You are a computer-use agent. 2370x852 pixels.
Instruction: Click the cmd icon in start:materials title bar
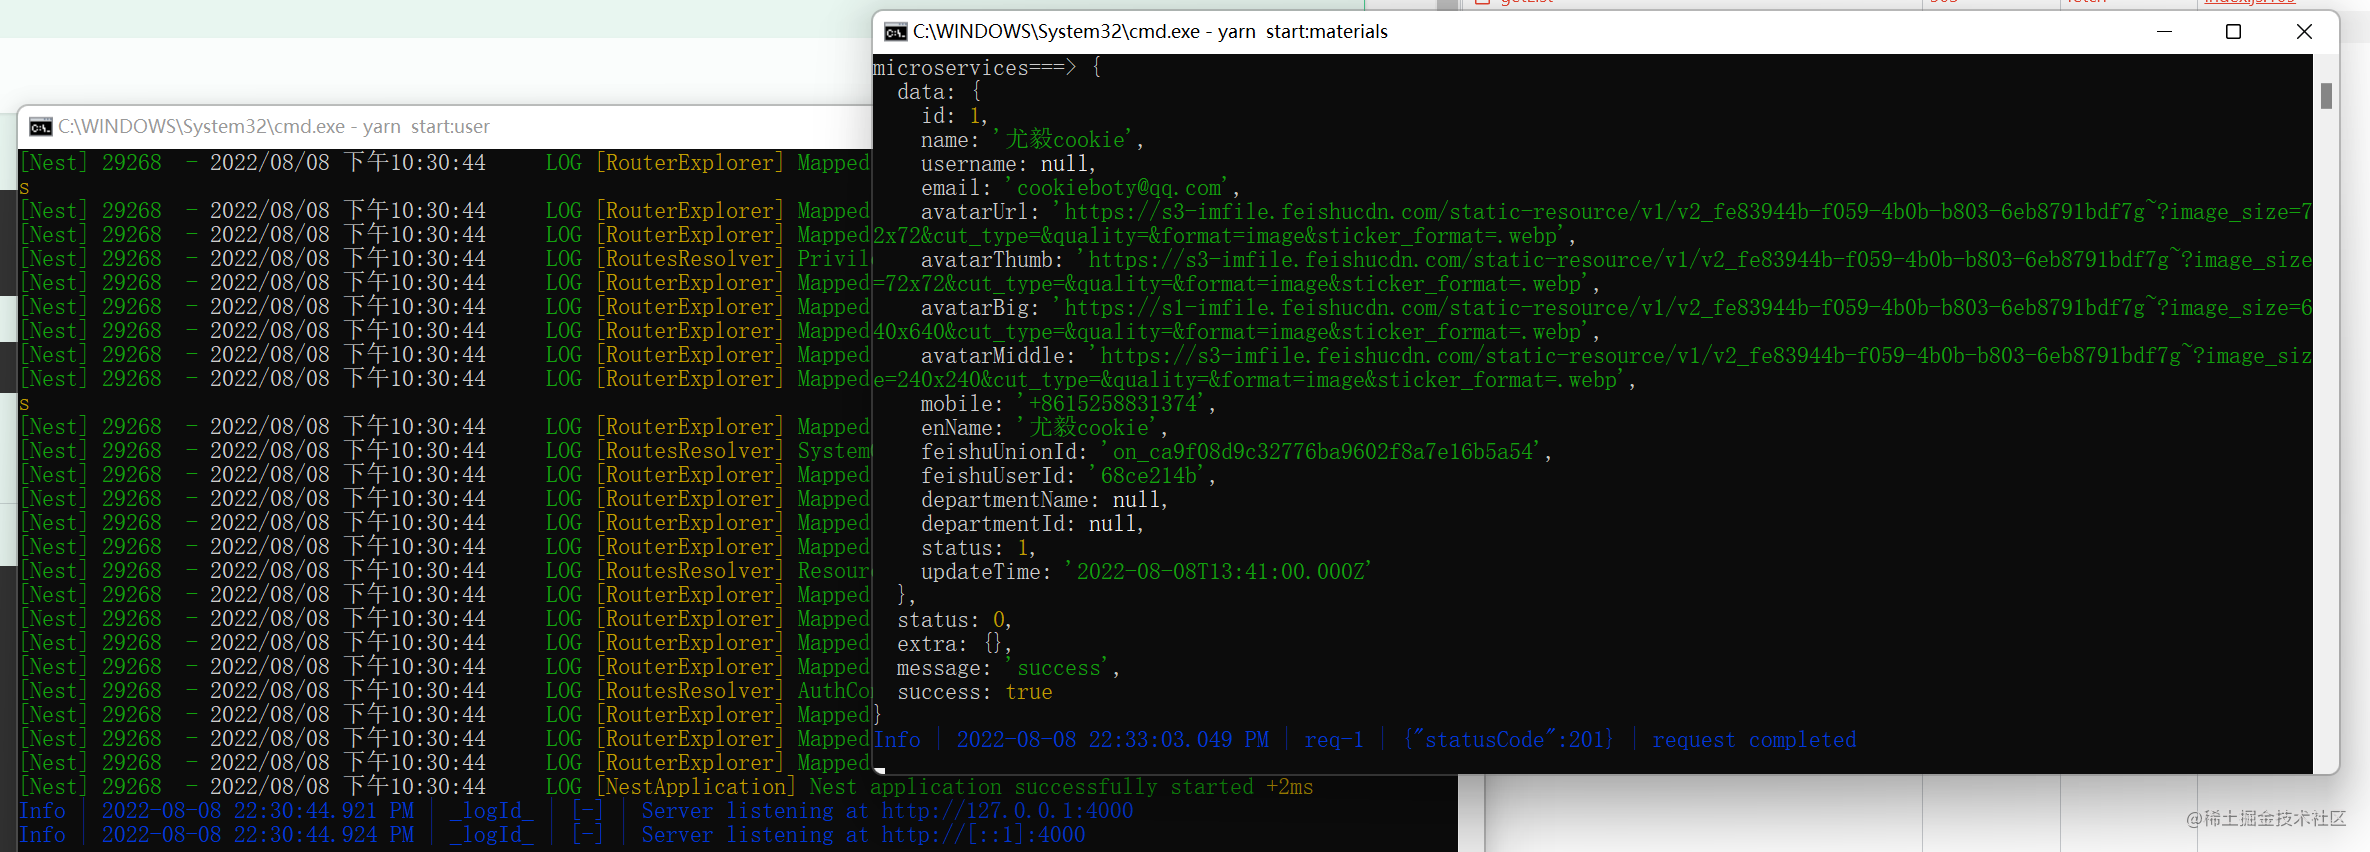[x=895, y=32]
